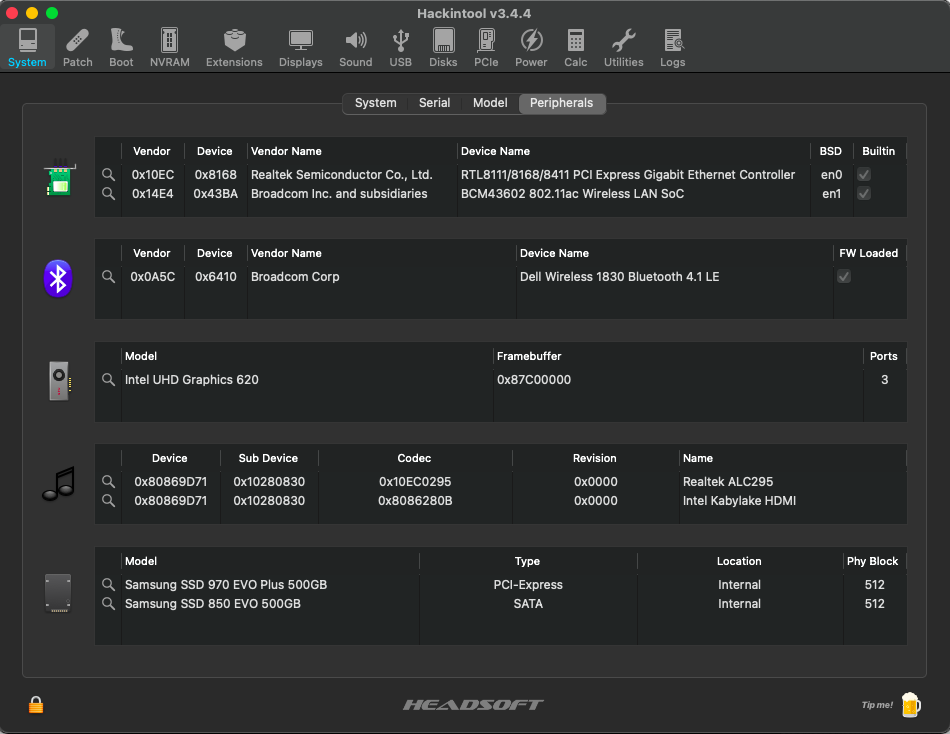
Task: Open the Utilities section
Action: [623, 47]
